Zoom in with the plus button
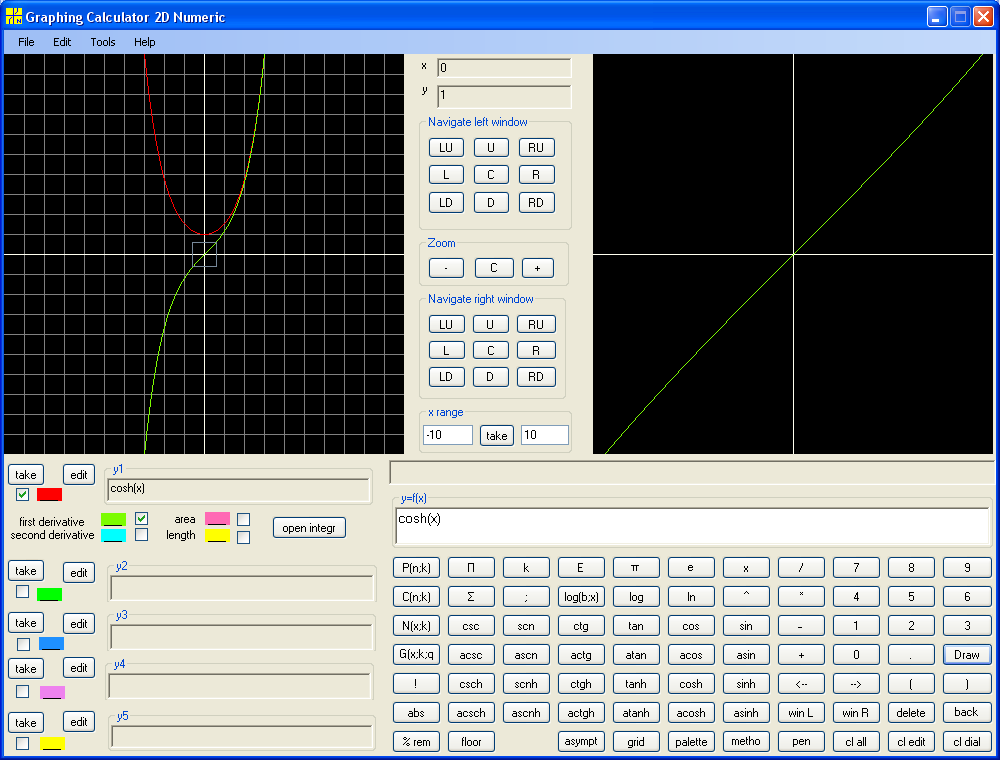Image resolution: width=1000 pixels, height=760 pixels. (538, 268)
